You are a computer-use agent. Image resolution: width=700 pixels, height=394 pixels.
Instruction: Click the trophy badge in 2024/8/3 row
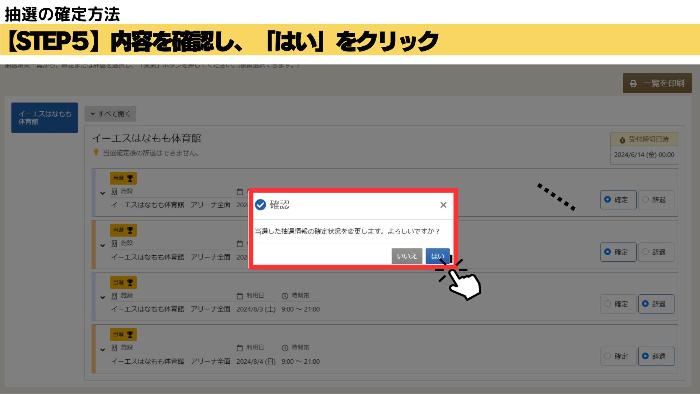pos(123,282)
